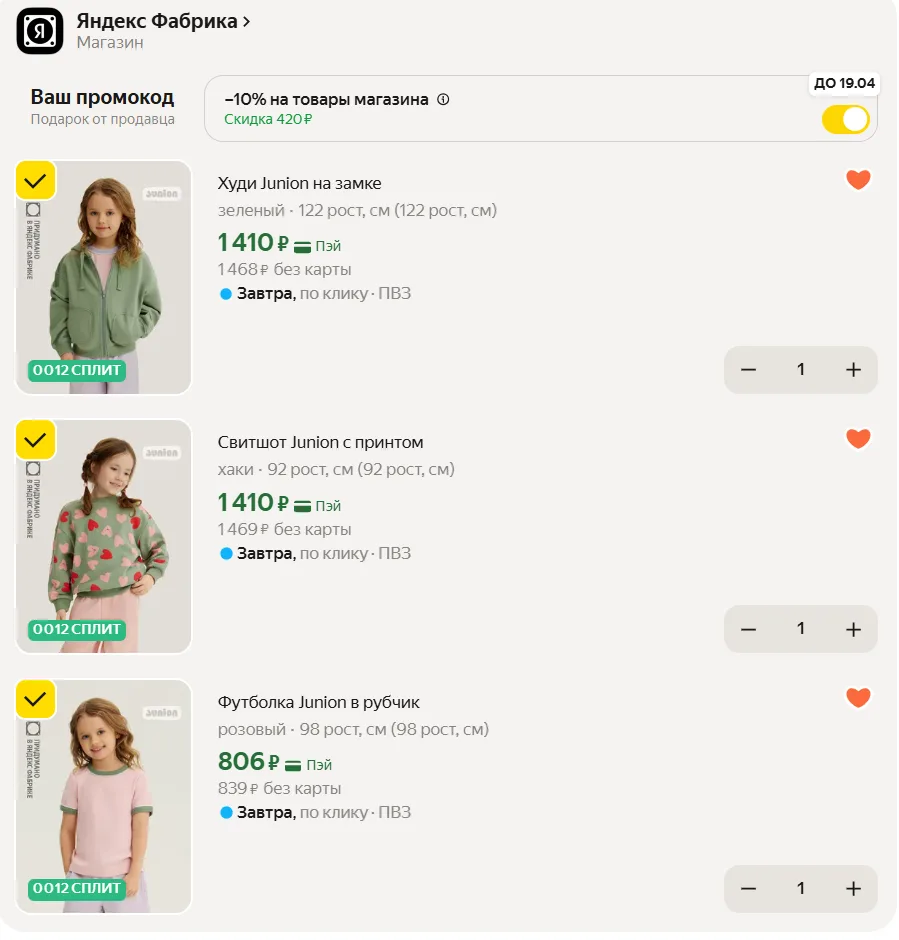899x940 pixels.
Task: Uncheck the Худи Junion на замке item
Action: (36, 181)
